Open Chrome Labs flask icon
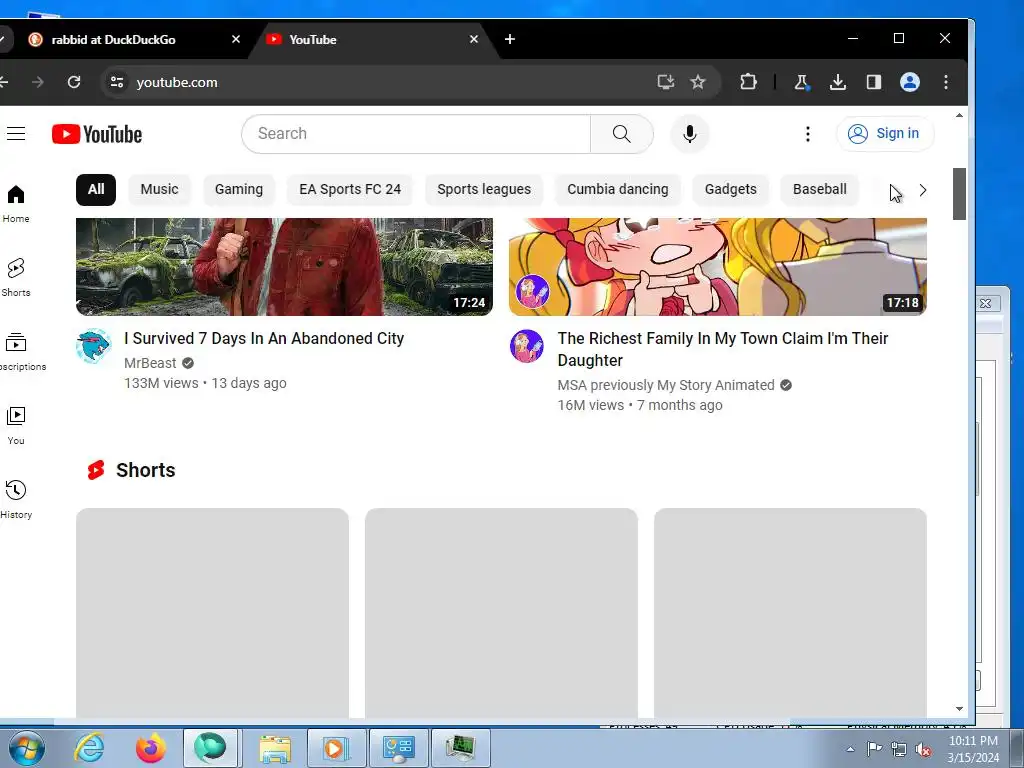Screen dimensions: 1024x768 tap(801, 82)
